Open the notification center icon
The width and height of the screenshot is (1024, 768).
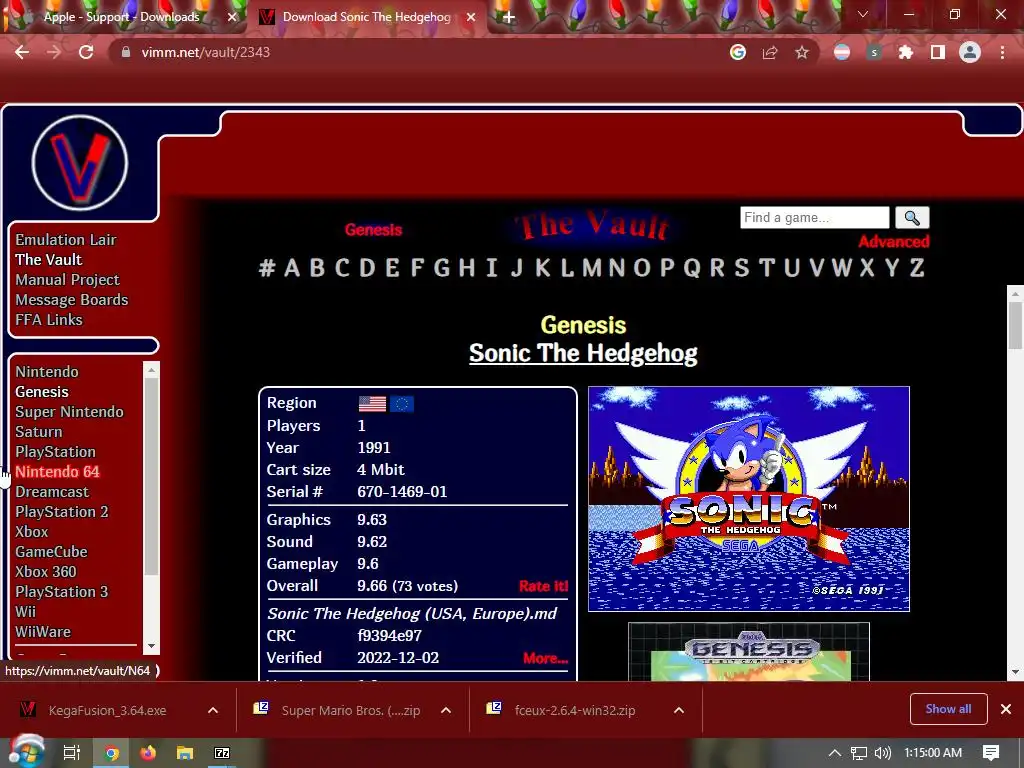click(x=991, y=752)
